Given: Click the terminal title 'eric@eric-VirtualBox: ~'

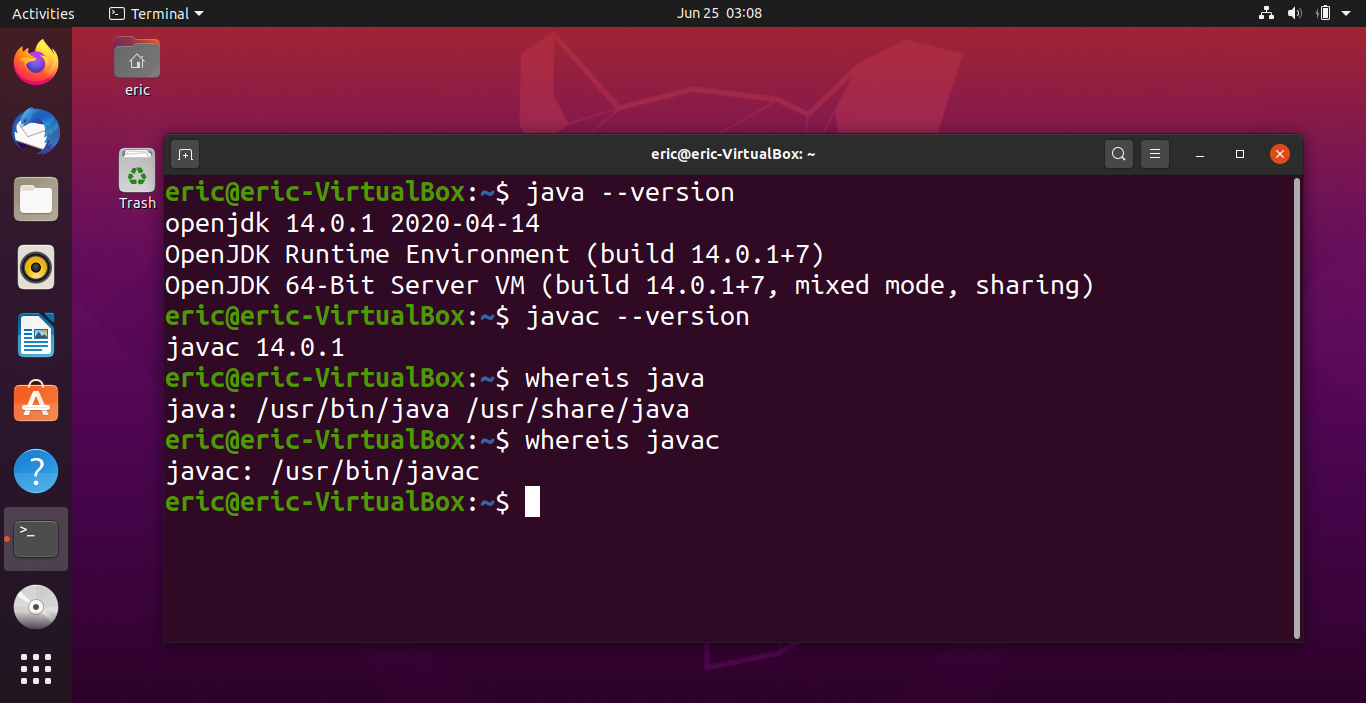Looking at the screenshot, I should tap(733, 154).
